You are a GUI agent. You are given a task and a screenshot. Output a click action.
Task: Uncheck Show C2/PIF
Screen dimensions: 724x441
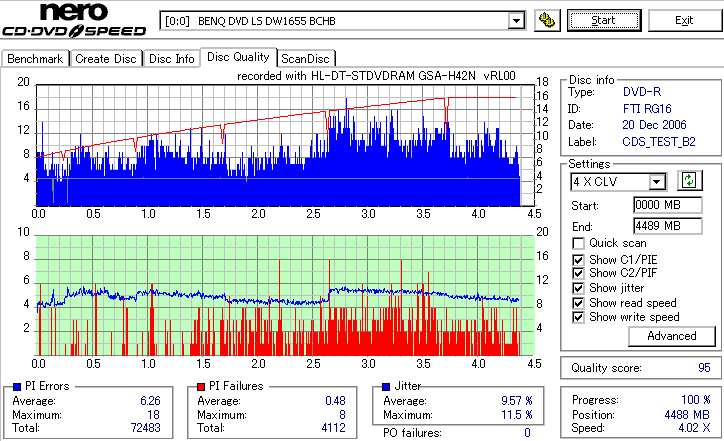click(578, 273)
